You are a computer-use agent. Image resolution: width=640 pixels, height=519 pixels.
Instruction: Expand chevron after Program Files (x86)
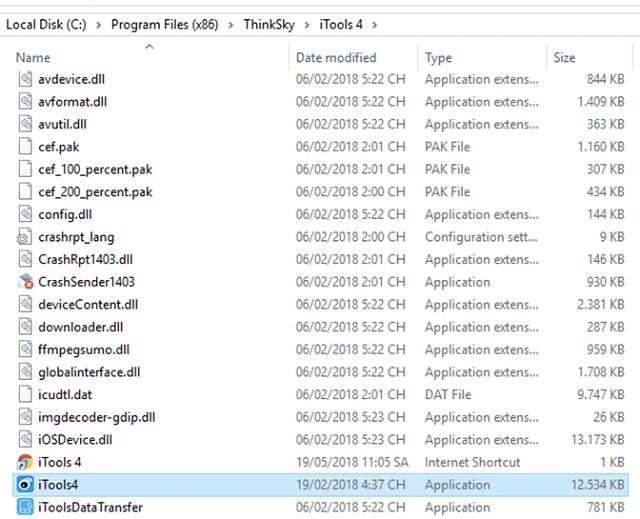[231, 25]
